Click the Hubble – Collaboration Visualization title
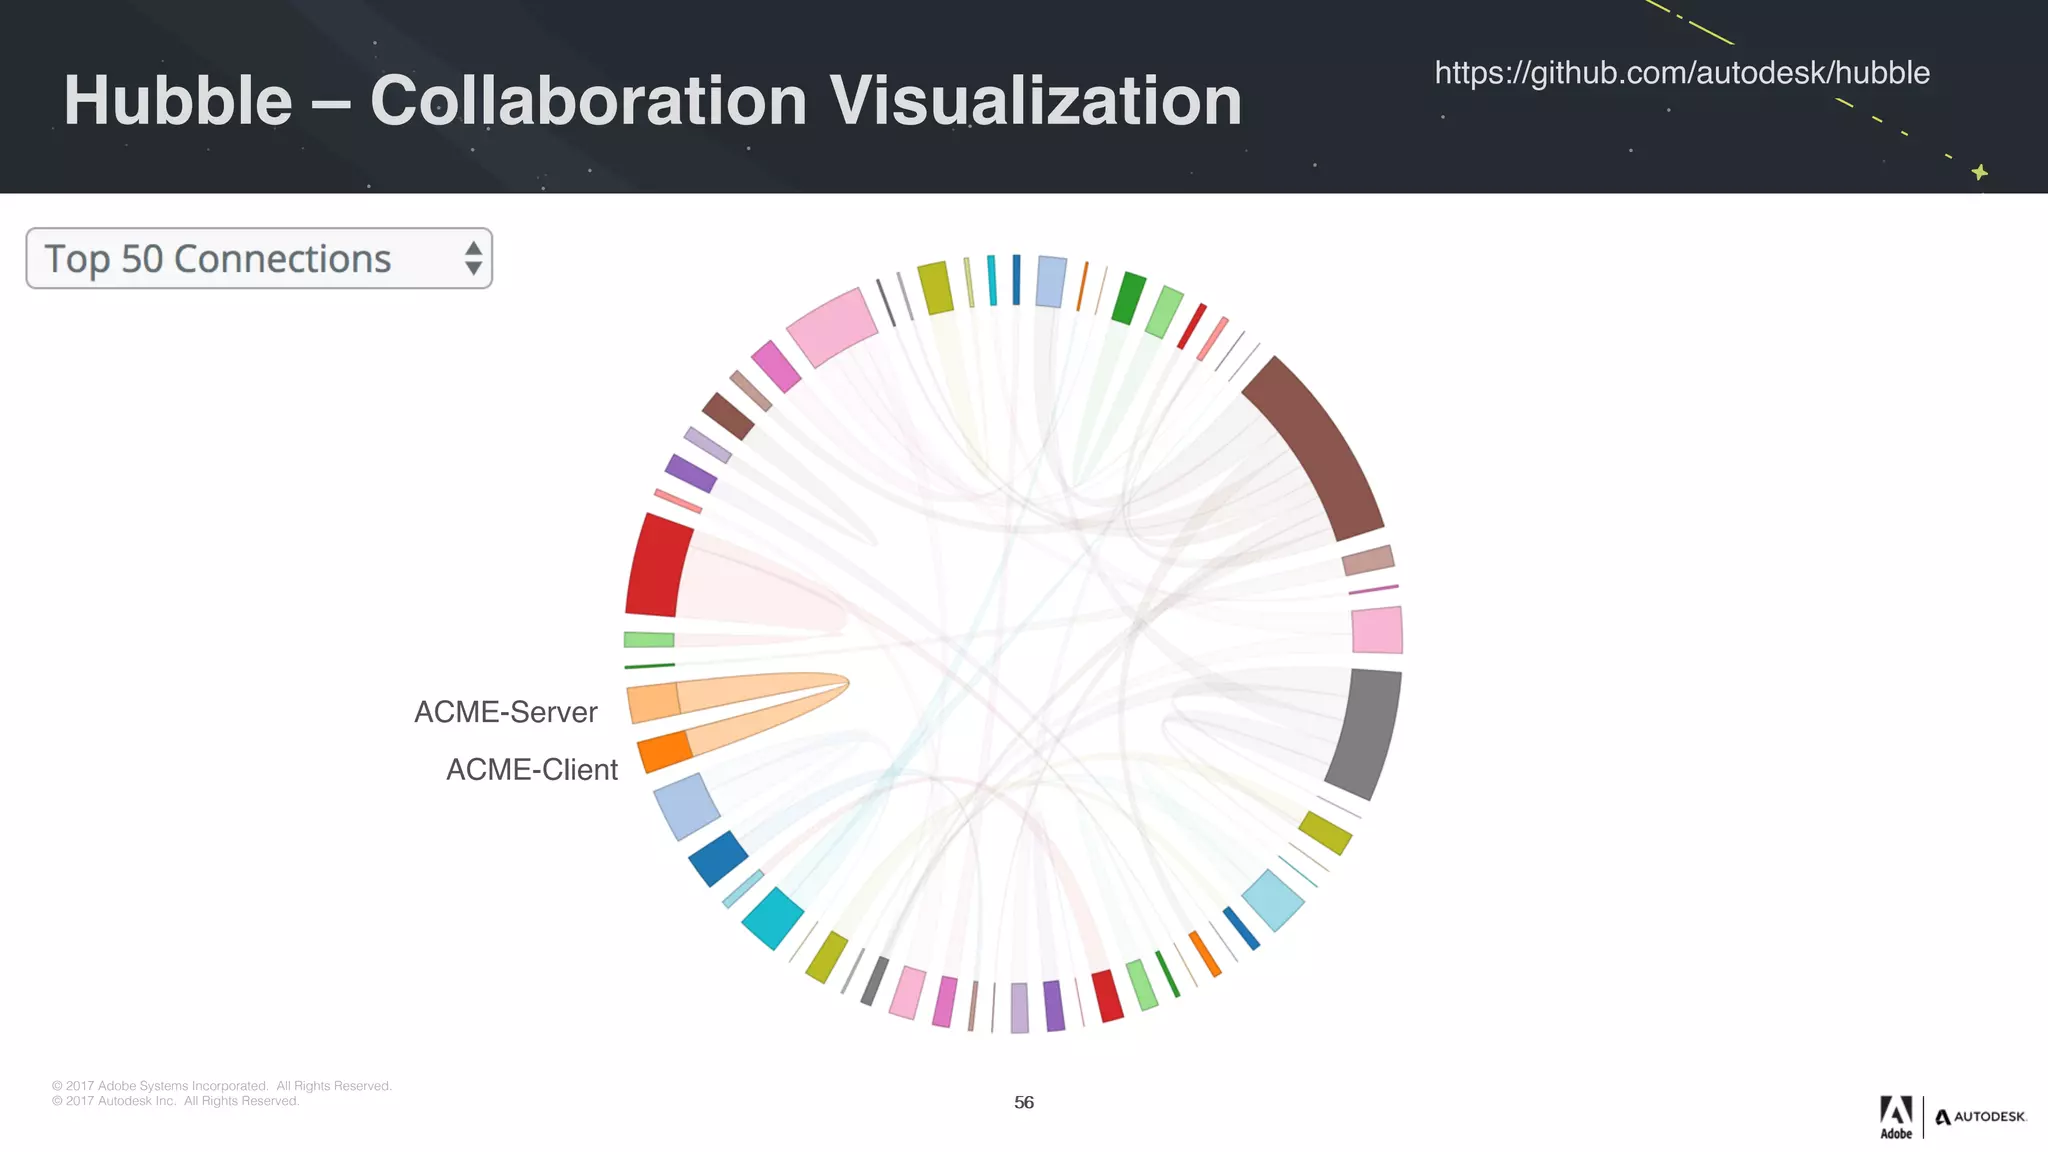This screenshot has height=1152, width=2048. (653, 101)
